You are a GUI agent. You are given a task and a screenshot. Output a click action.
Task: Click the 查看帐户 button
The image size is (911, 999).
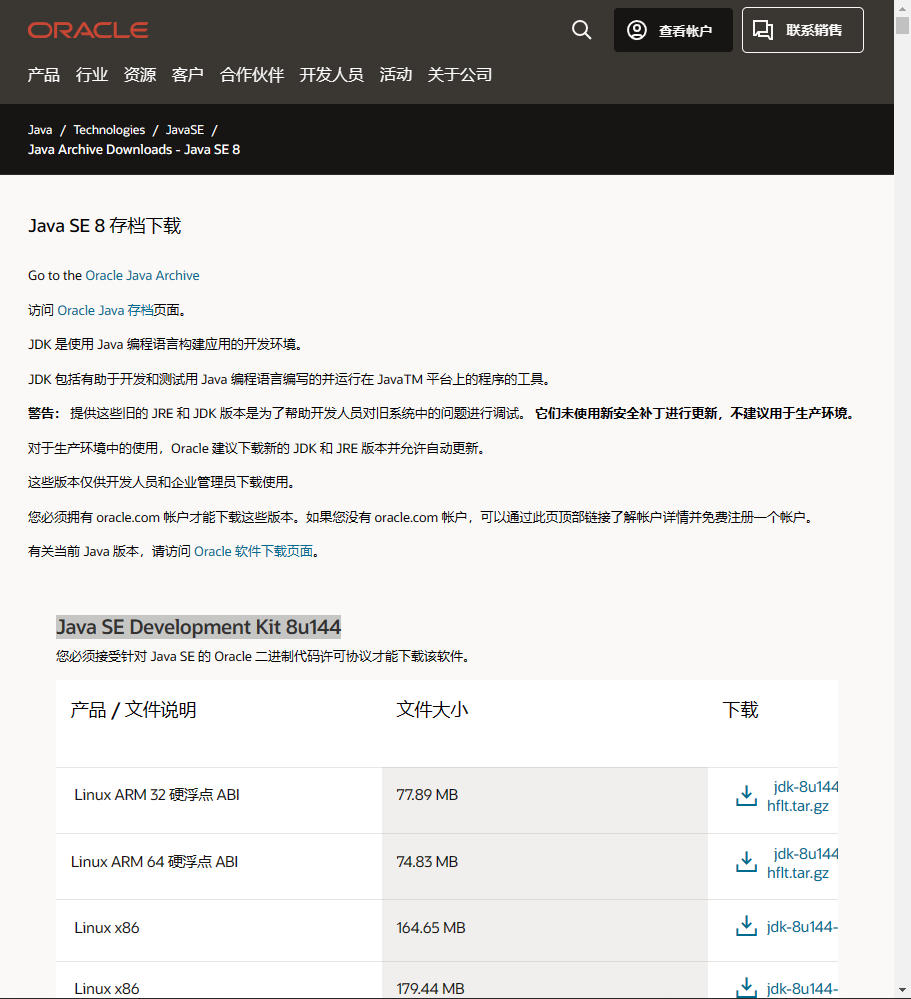[673, 30]
